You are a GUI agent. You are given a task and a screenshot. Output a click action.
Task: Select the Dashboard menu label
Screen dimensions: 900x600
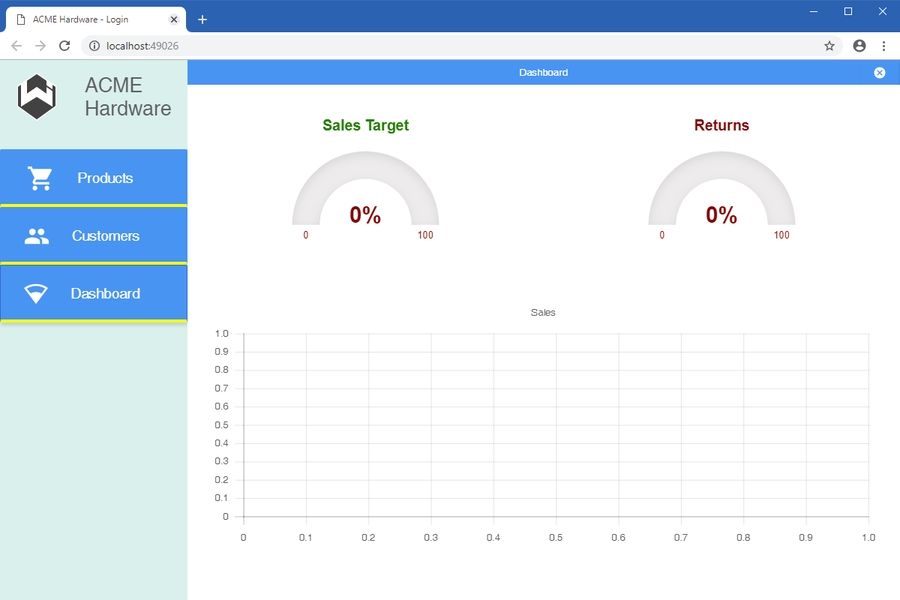pyautogui.click(x=105, y=293)
